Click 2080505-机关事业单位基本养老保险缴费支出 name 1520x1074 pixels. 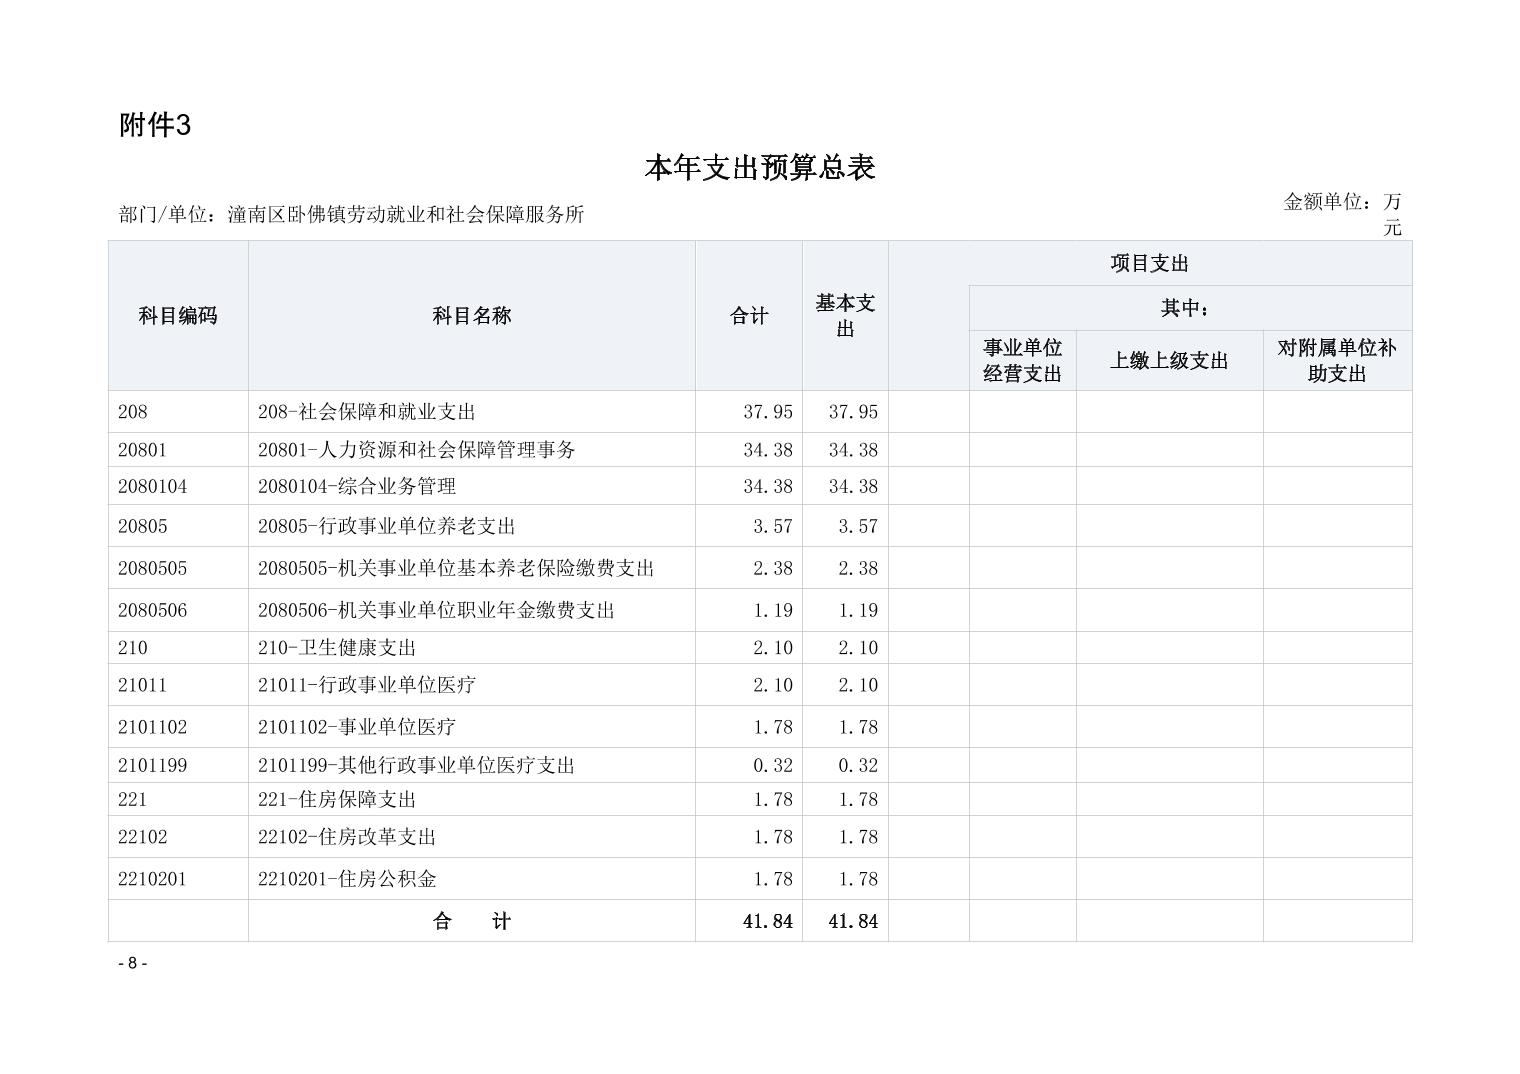click(x=456, y=568)
